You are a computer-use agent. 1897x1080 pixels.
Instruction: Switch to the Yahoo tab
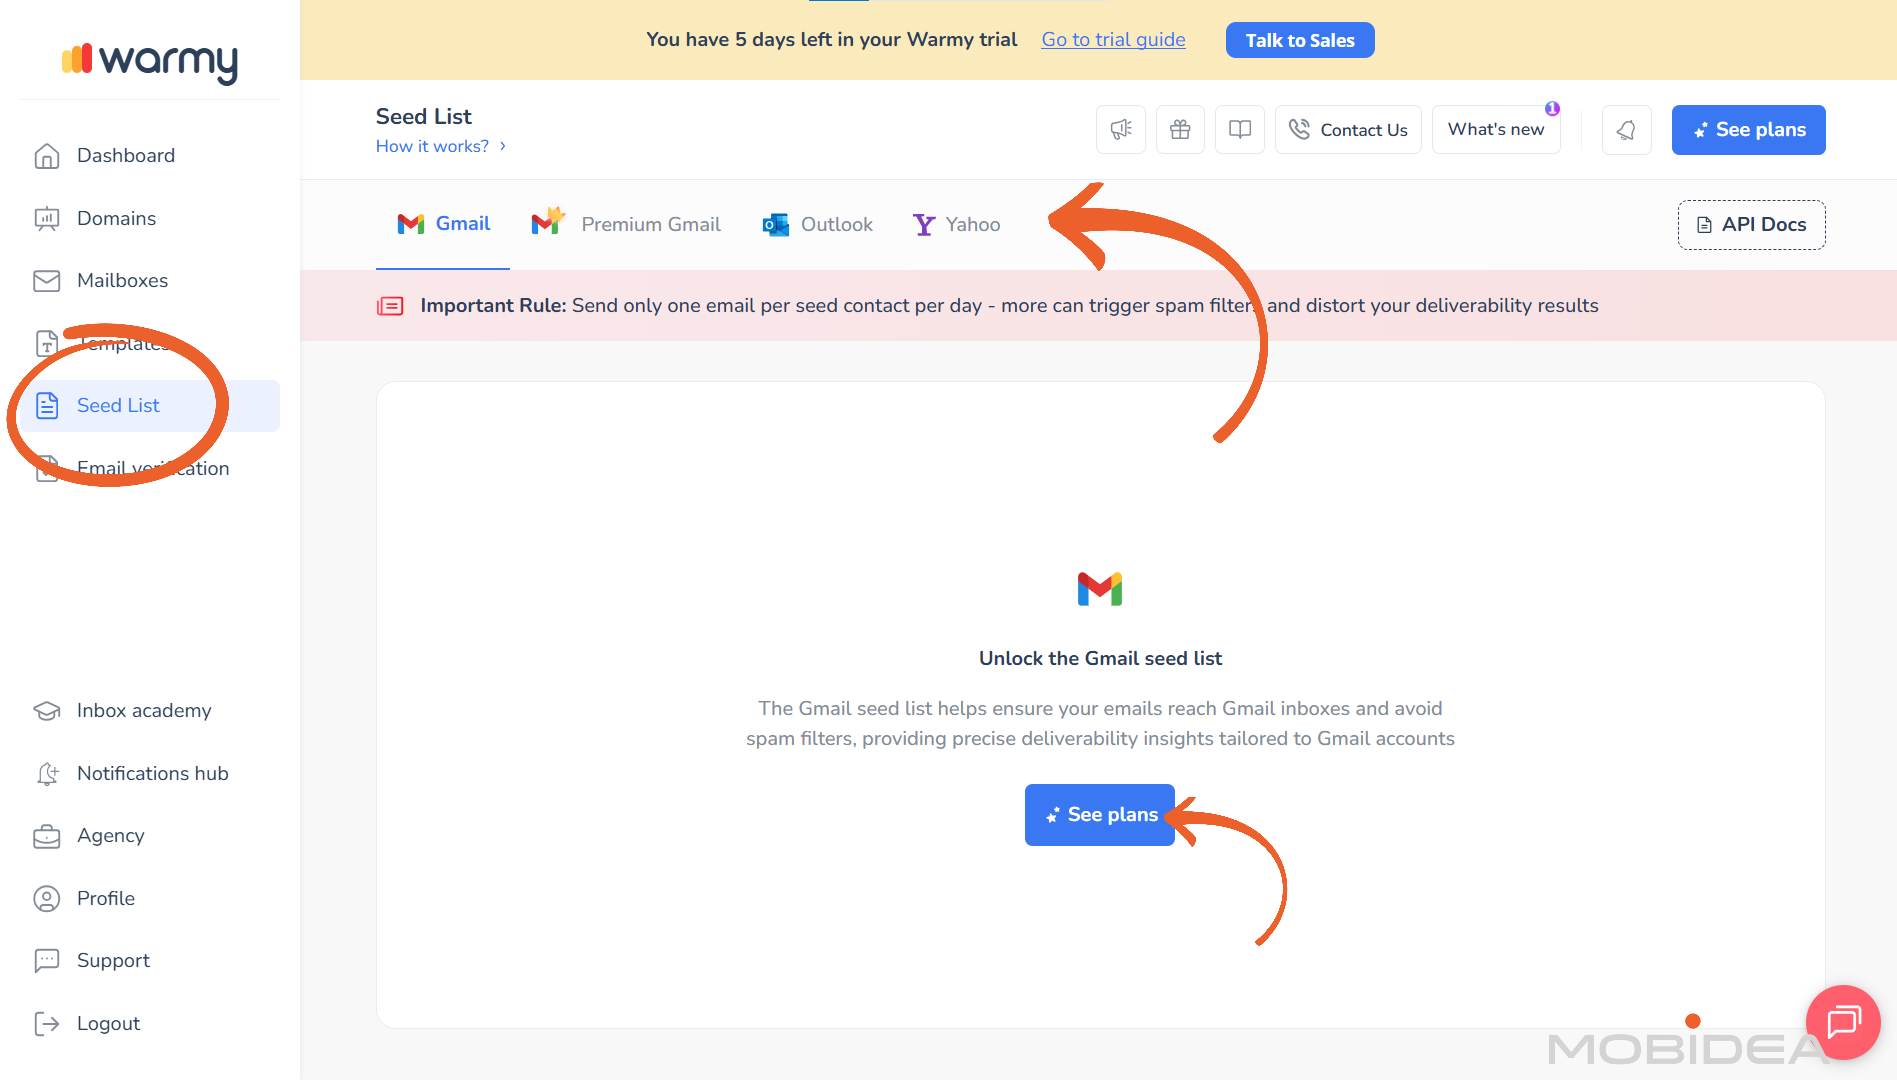tap(956, 224)
